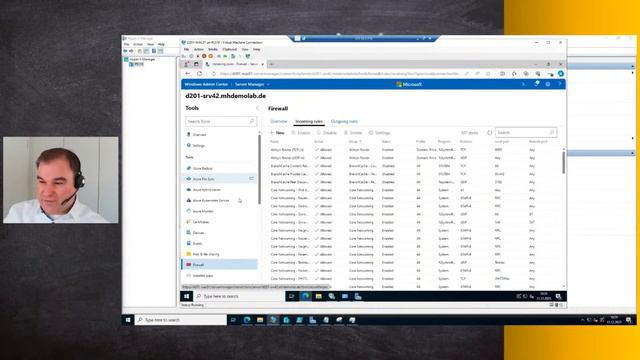Click the browser reload button
This screenshot has height=360, width=640.
[199, 74]
